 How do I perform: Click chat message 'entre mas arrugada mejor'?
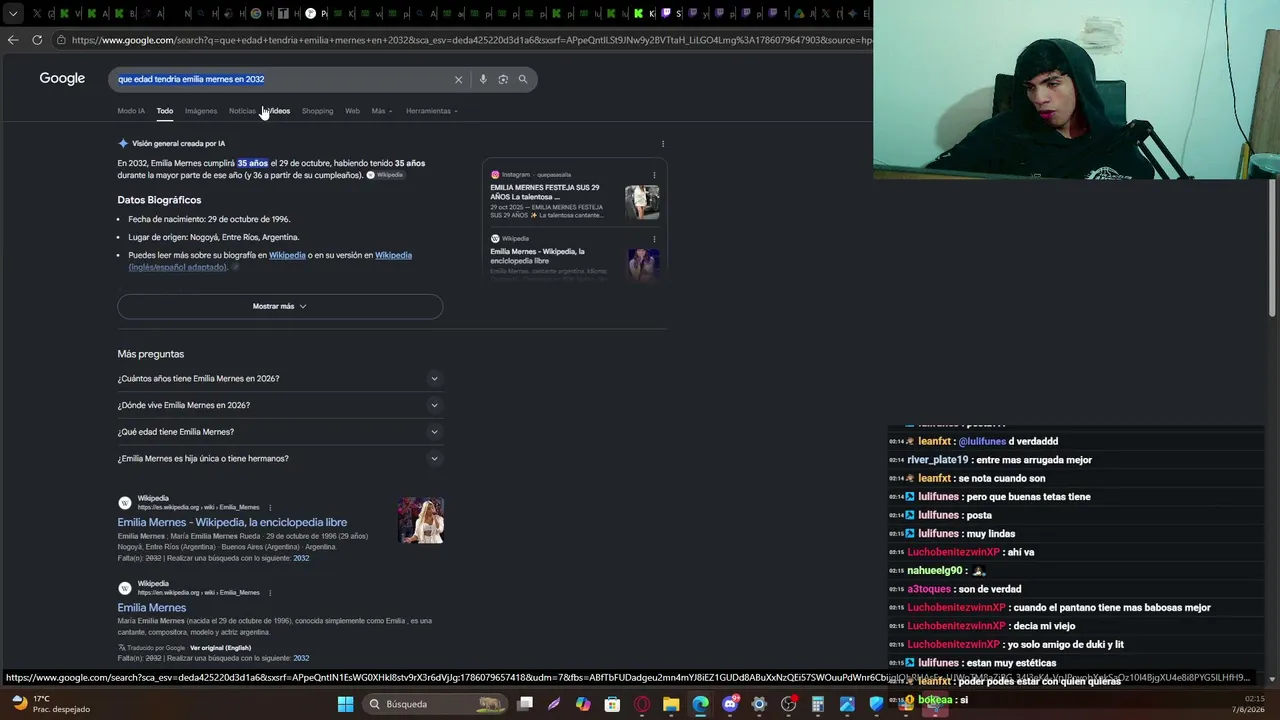click(x=1034, y=460)
